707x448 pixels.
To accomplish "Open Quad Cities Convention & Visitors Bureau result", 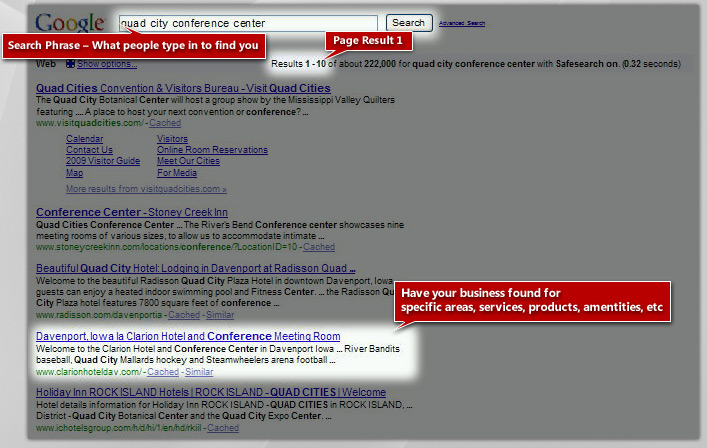I will [x=183, y=88].
